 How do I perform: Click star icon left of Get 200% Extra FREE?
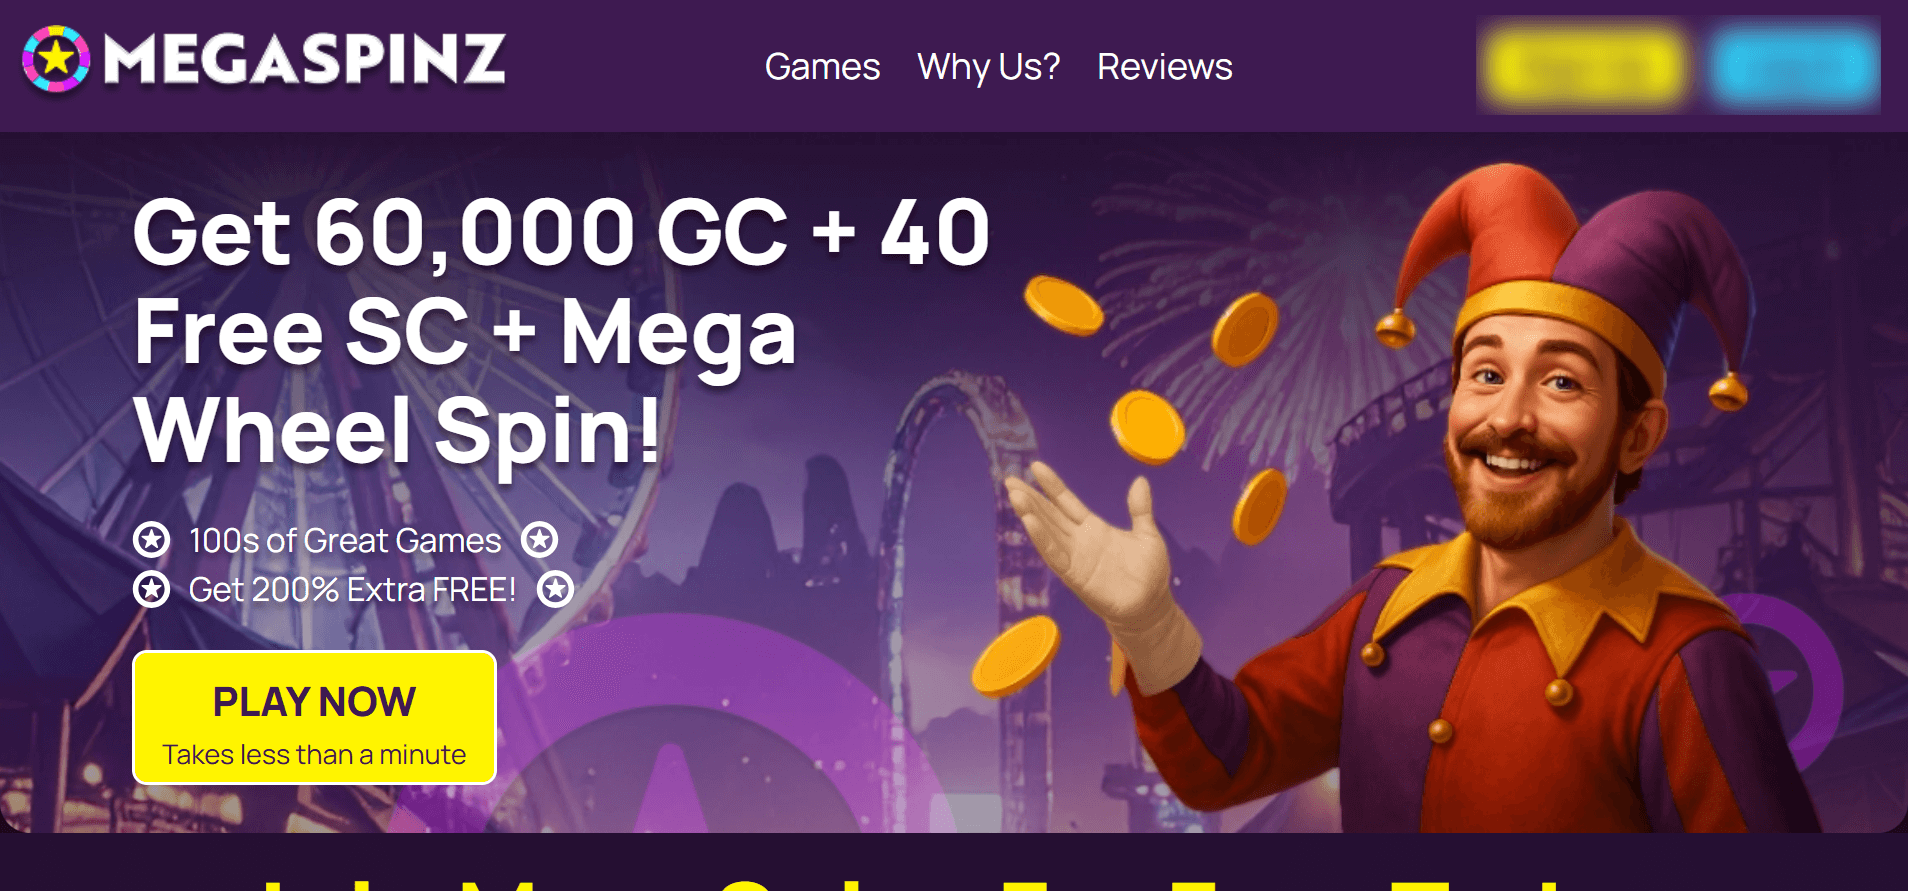152,589
